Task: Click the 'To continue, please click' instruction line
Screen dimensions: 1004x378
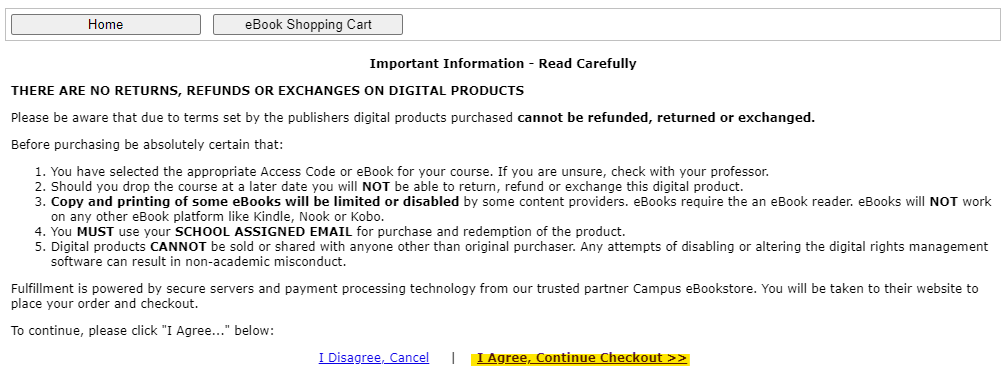Action: (142, 331)
